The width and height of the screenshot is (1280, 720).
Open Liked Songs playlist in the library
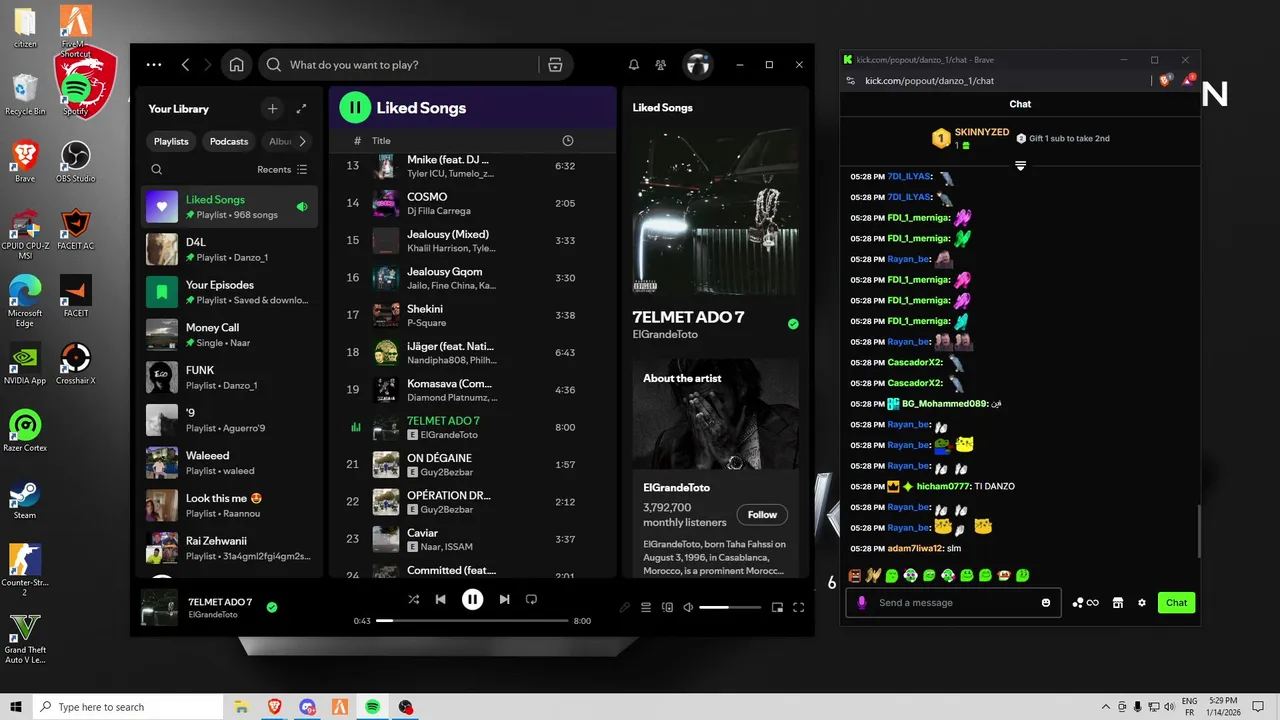(229, 207)
